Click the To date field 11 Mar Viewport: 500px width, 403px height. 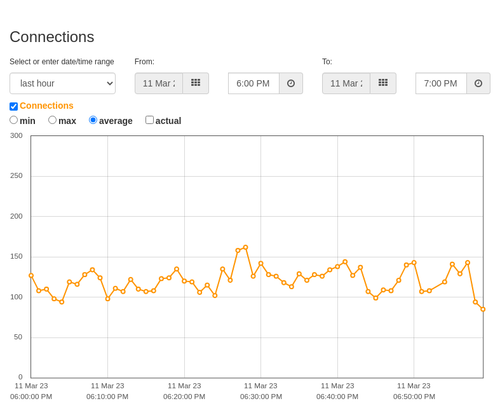(346, 83)
